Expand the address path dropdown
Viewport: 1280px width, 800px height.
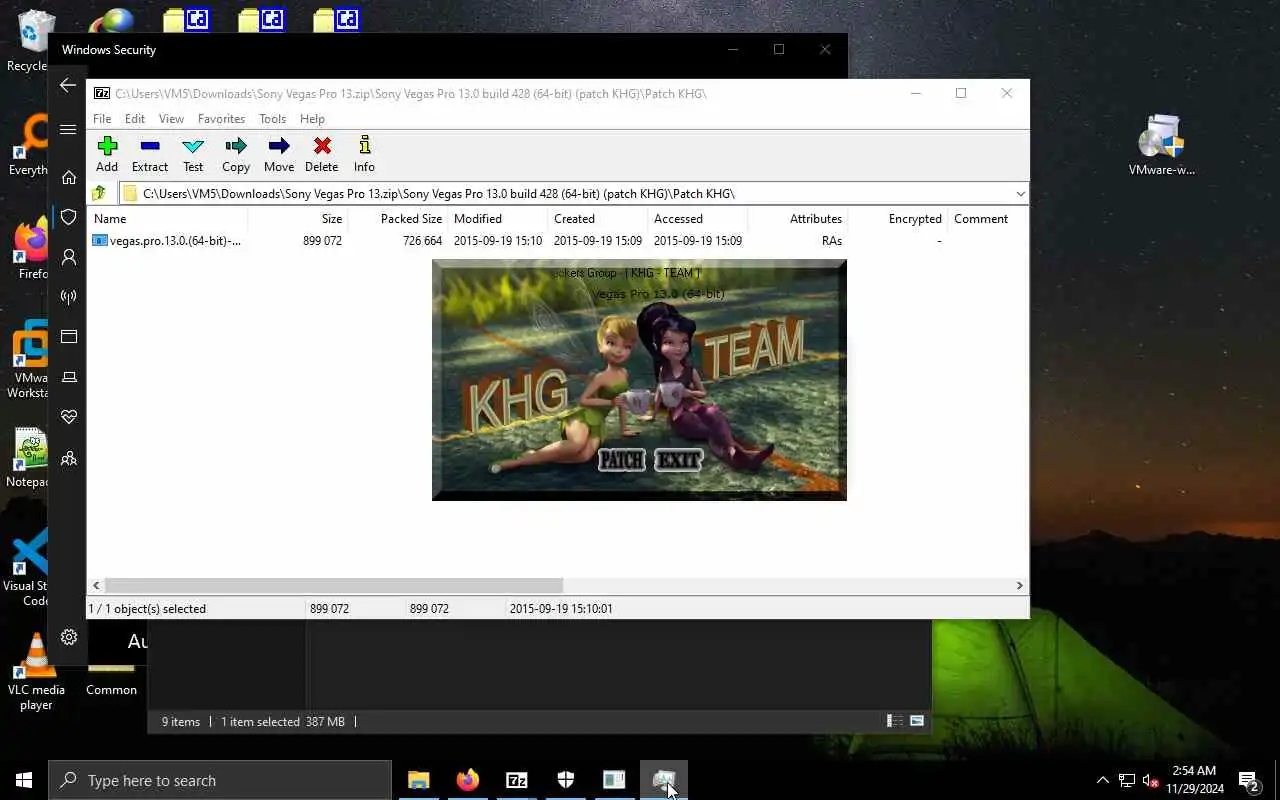coord(1019,194)
